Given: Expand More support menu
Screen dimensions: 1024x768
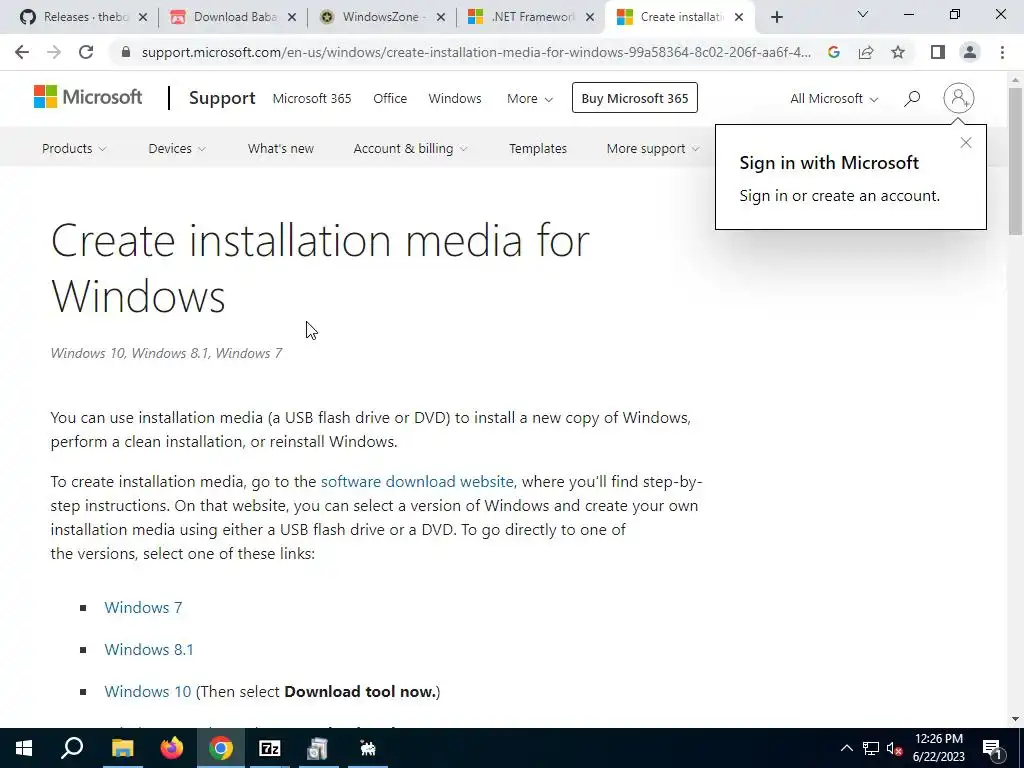Looking at the screenshot, I should tap(652, 148).
